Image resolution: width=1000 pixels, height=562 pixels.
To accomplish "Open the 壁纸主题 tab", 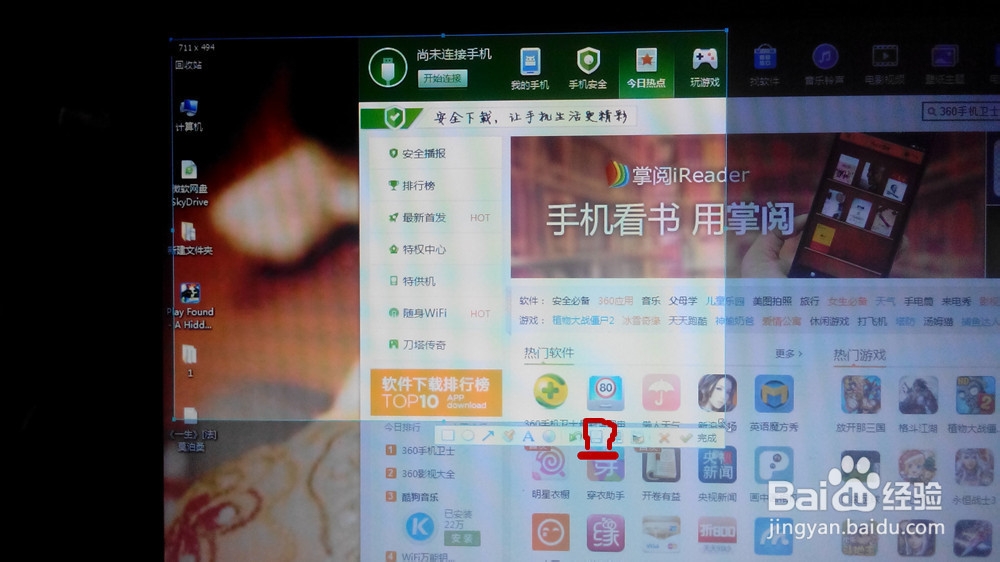I will 945,66.
